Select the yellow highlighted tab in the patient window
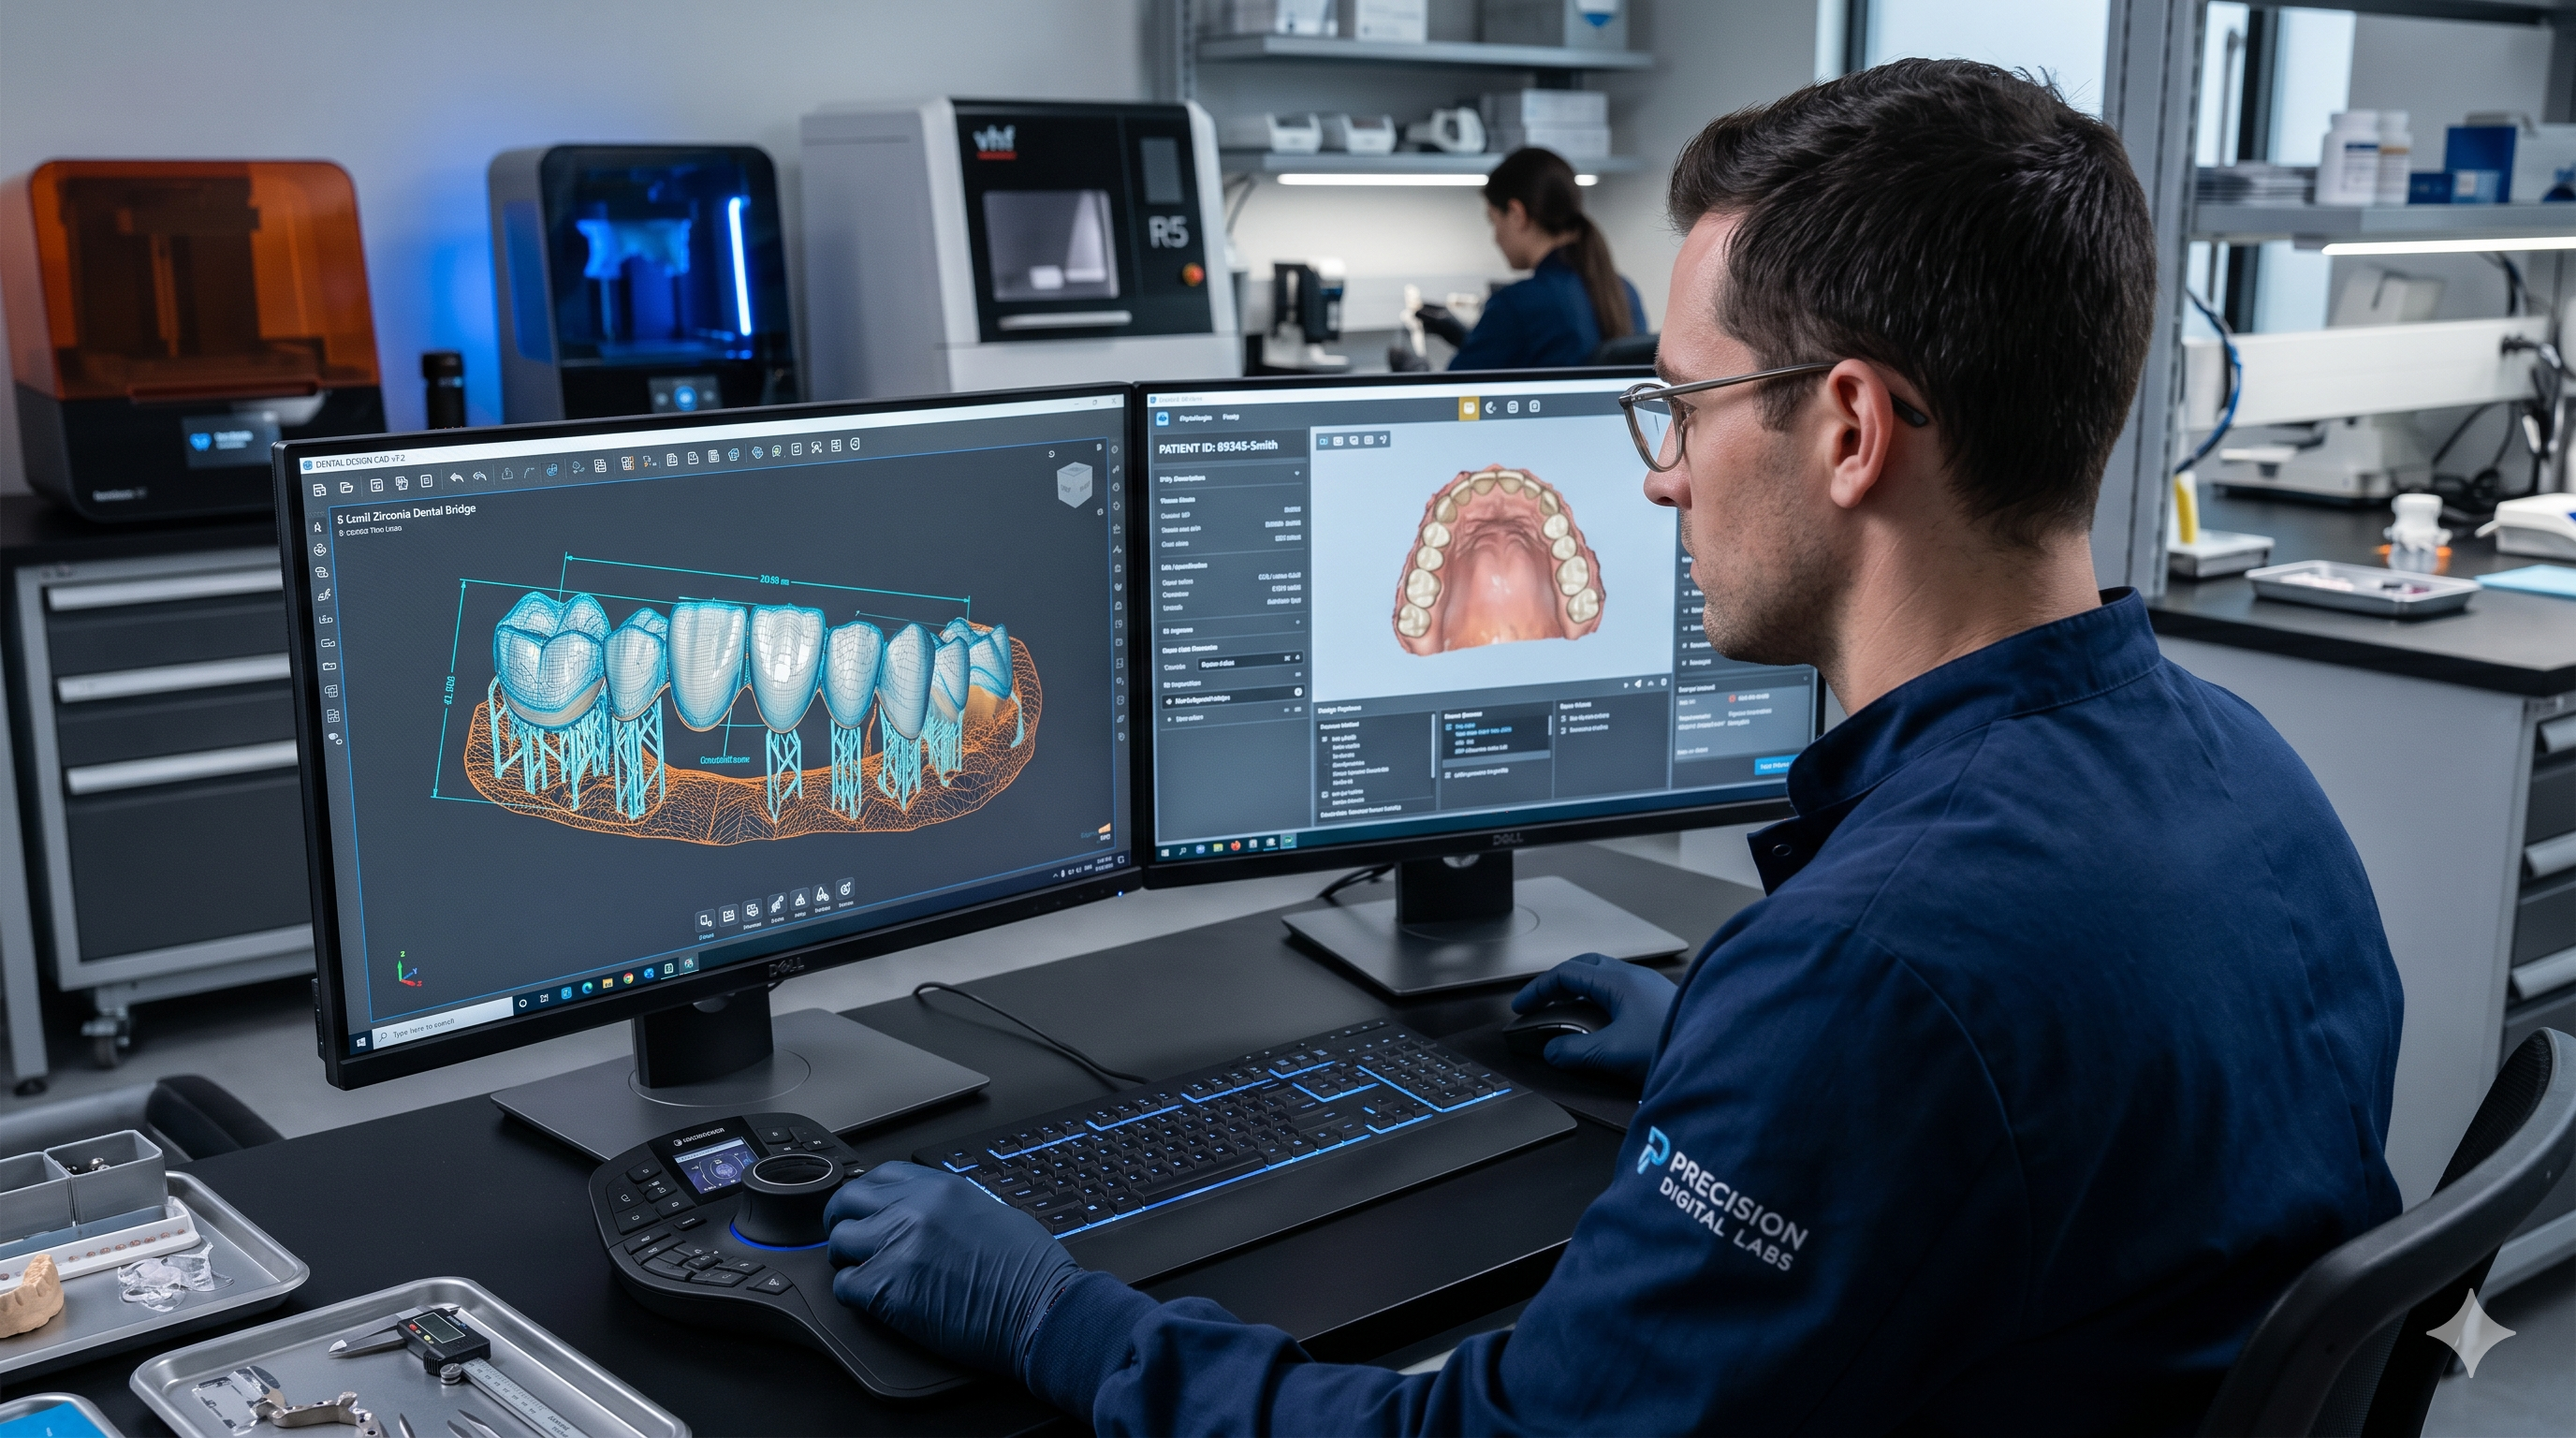2576x1438 pixels. [1468, 407]
